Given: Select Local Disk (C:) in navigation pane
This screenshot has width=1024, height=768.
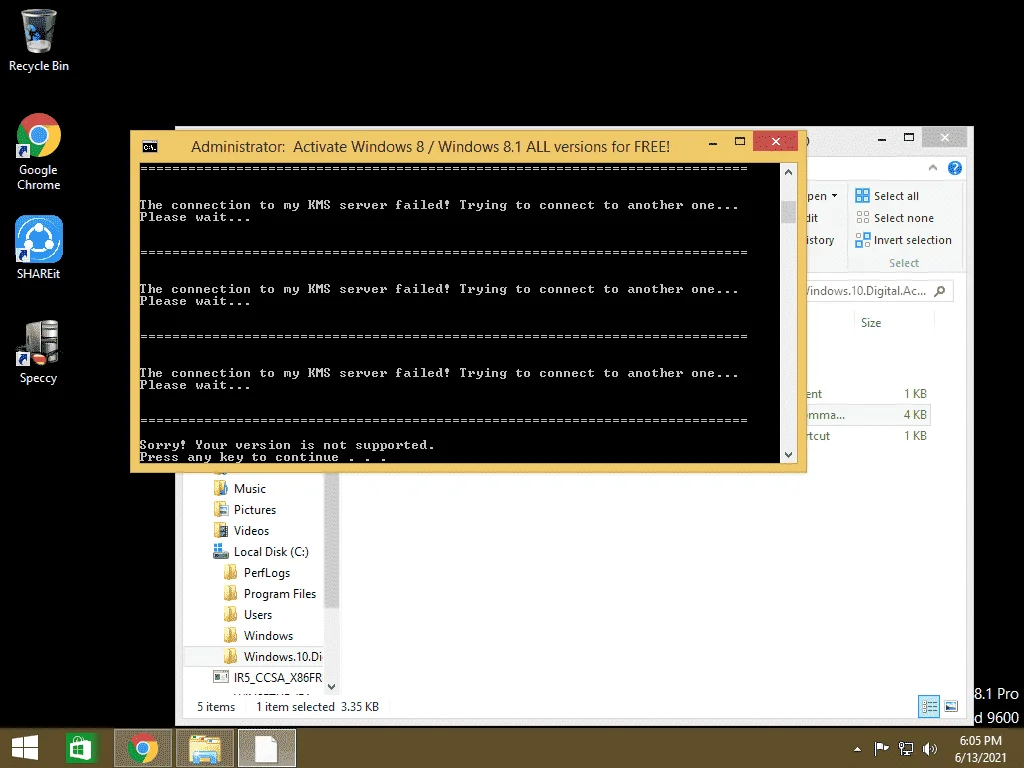Looking at the screenshot, I should (x=261, y=552).
